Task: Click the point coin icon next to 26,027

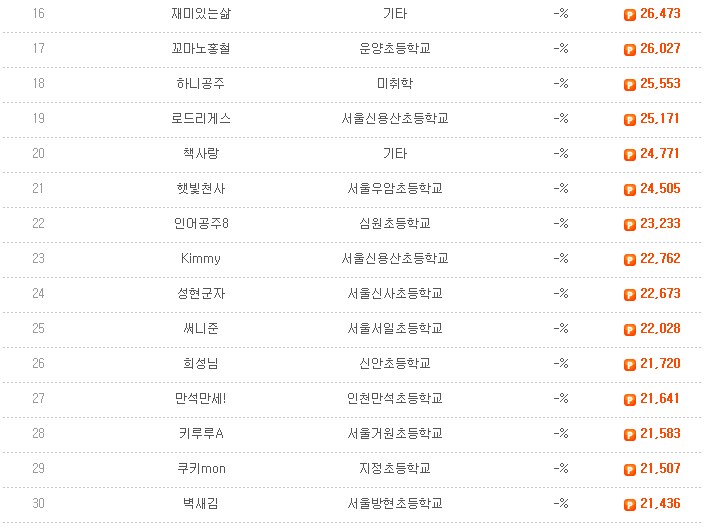Action: pos(629,50)
